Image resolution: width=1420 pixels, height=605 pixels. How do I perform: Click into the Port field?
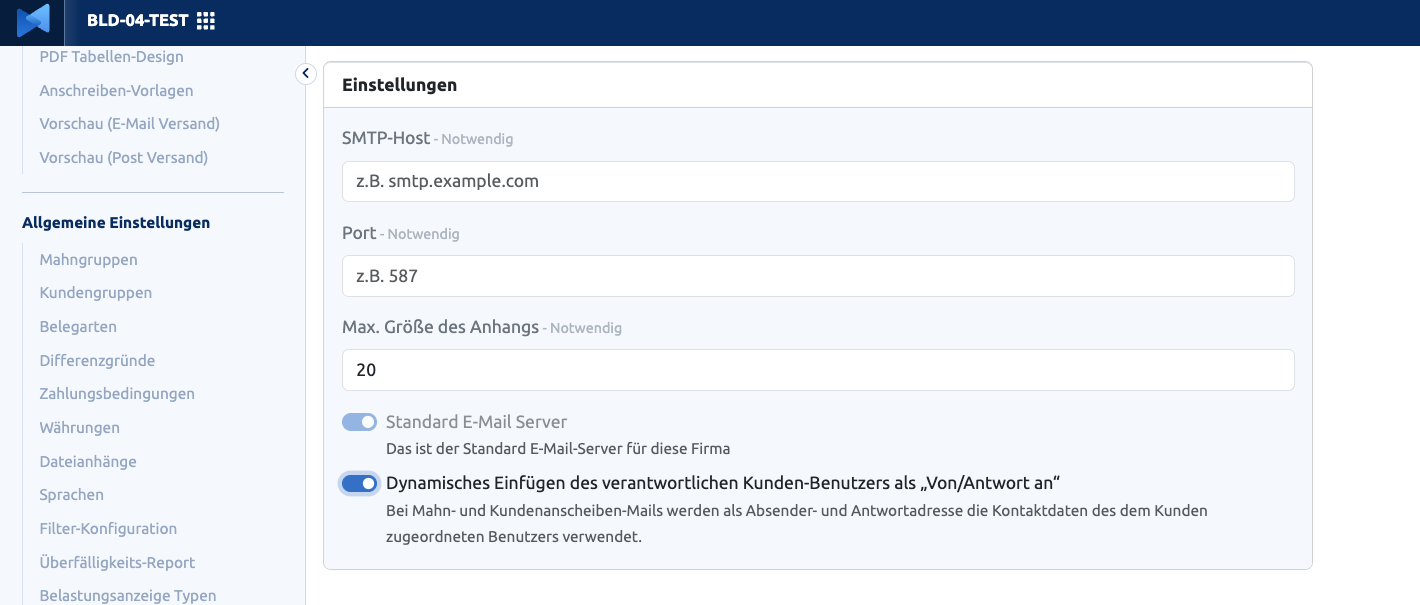pyautogui.click(x=818, y=276)
